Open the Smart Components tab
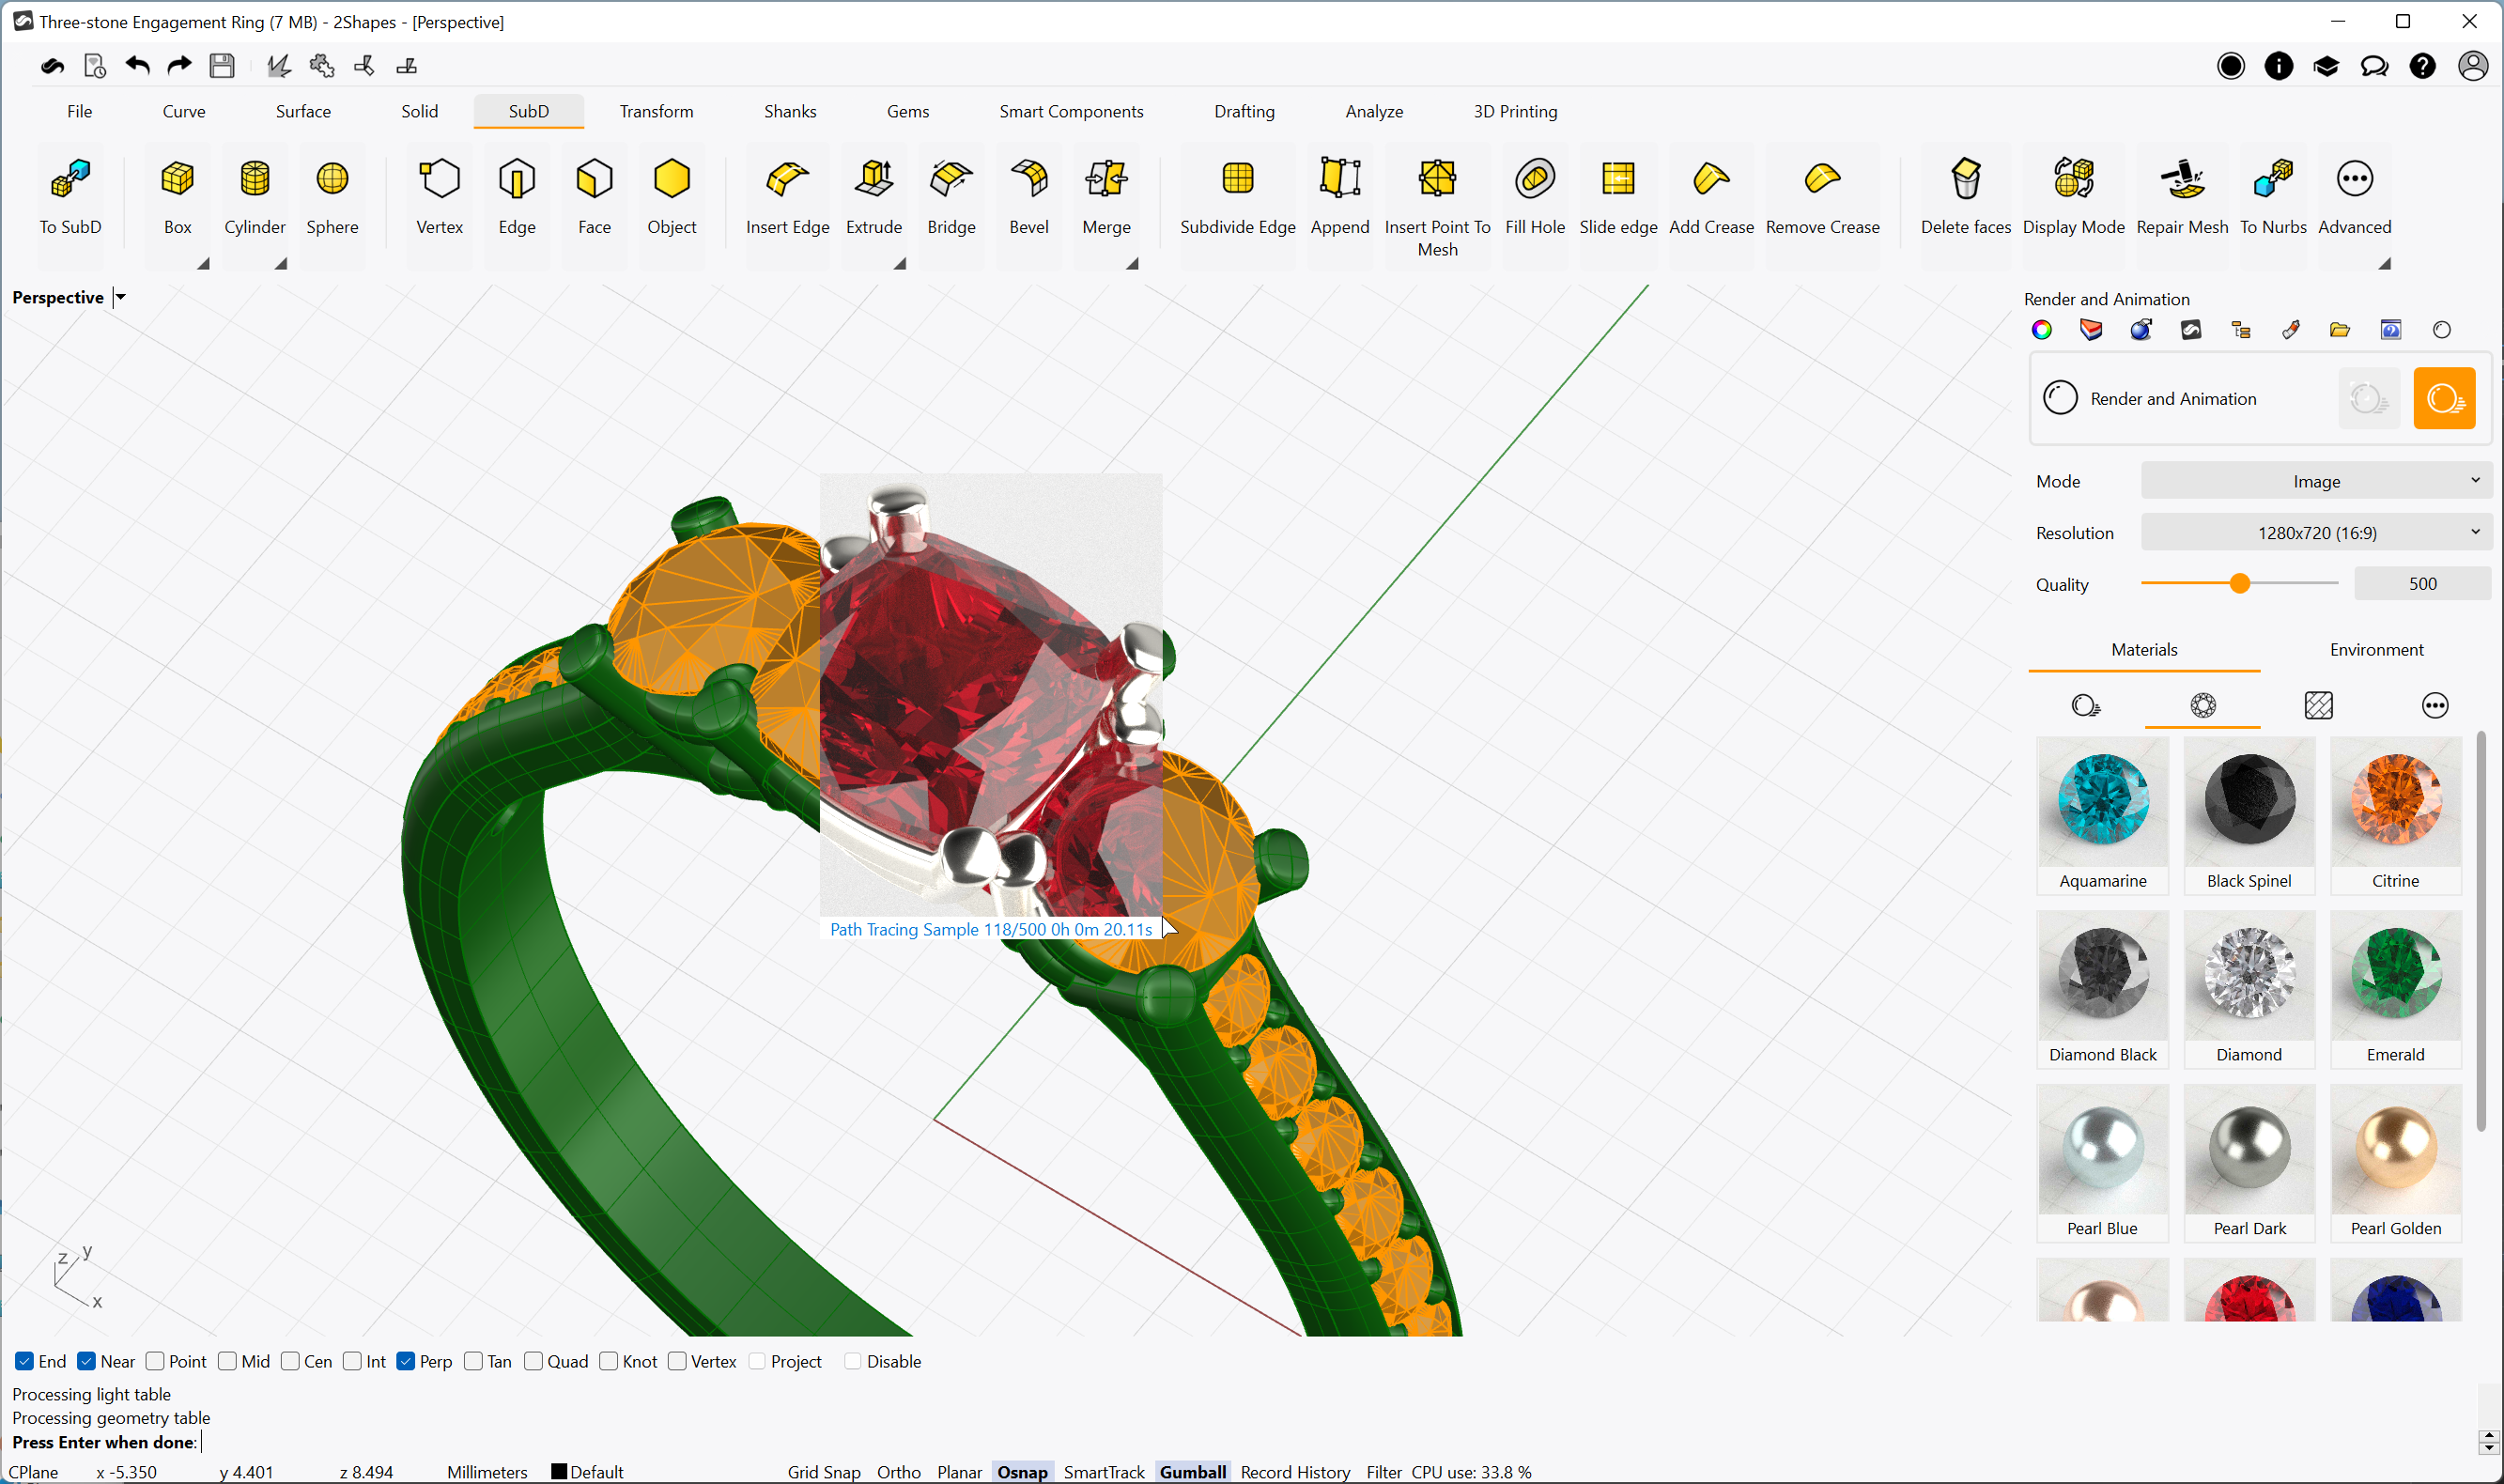The height and width of the screenshot is (1484, 2504). point(1071,111)
